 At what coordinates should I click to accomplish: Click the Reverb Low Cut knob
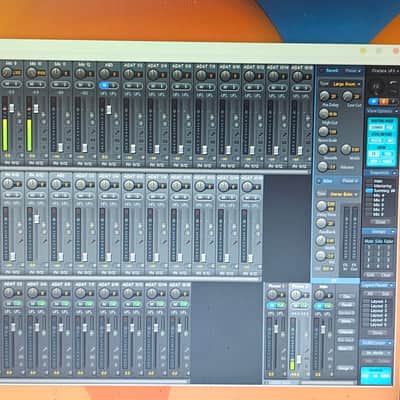pyautogui.click(x=347, y=96)
